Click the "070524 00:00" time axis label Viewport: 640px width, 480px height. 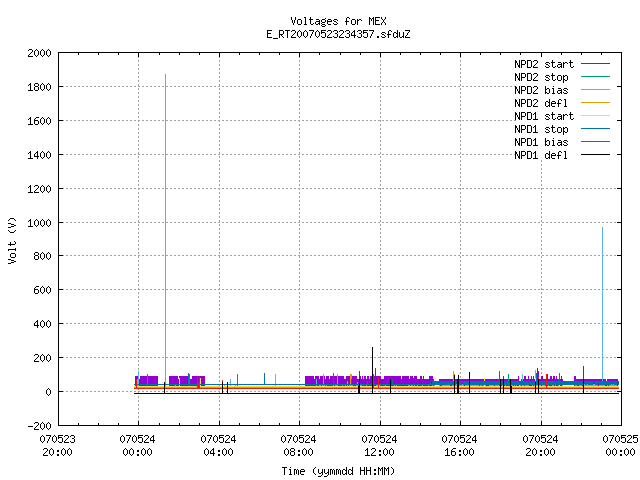coord(138,446)
